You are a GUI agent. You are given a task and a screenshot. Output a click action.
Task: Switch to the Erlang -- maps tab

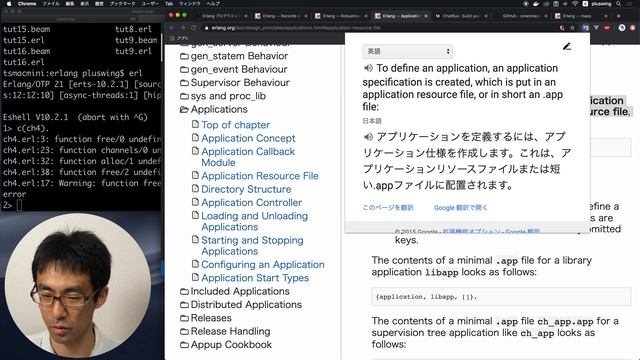[580, 16]
